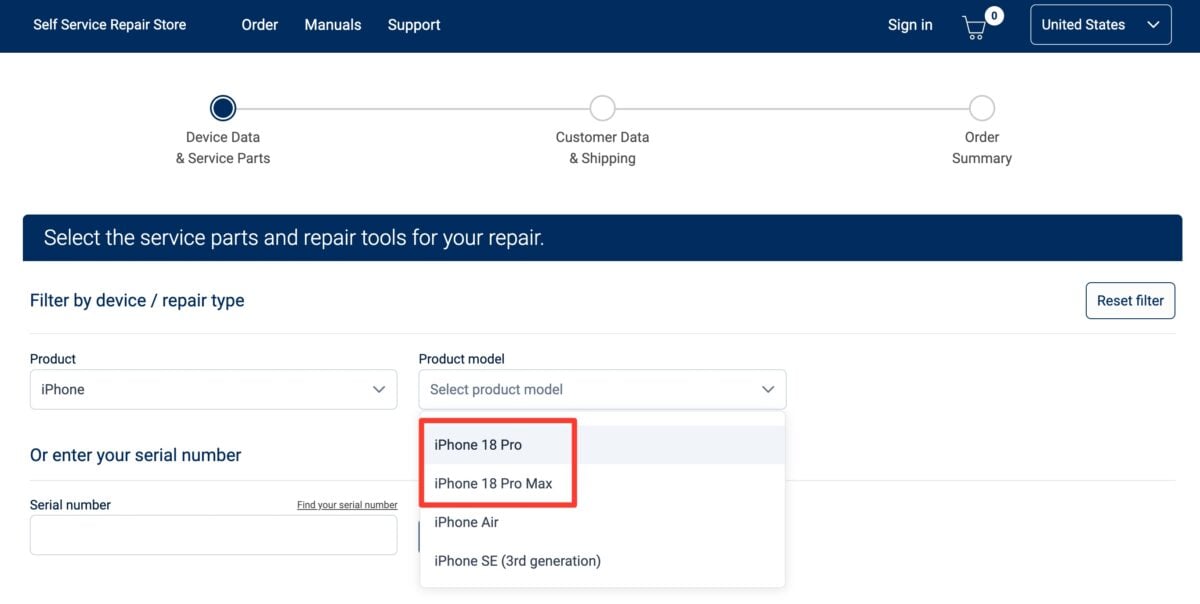Select the Device Data & Service Parts step circle
Viewport: 1200px width, 604px height.
point(223,108)
